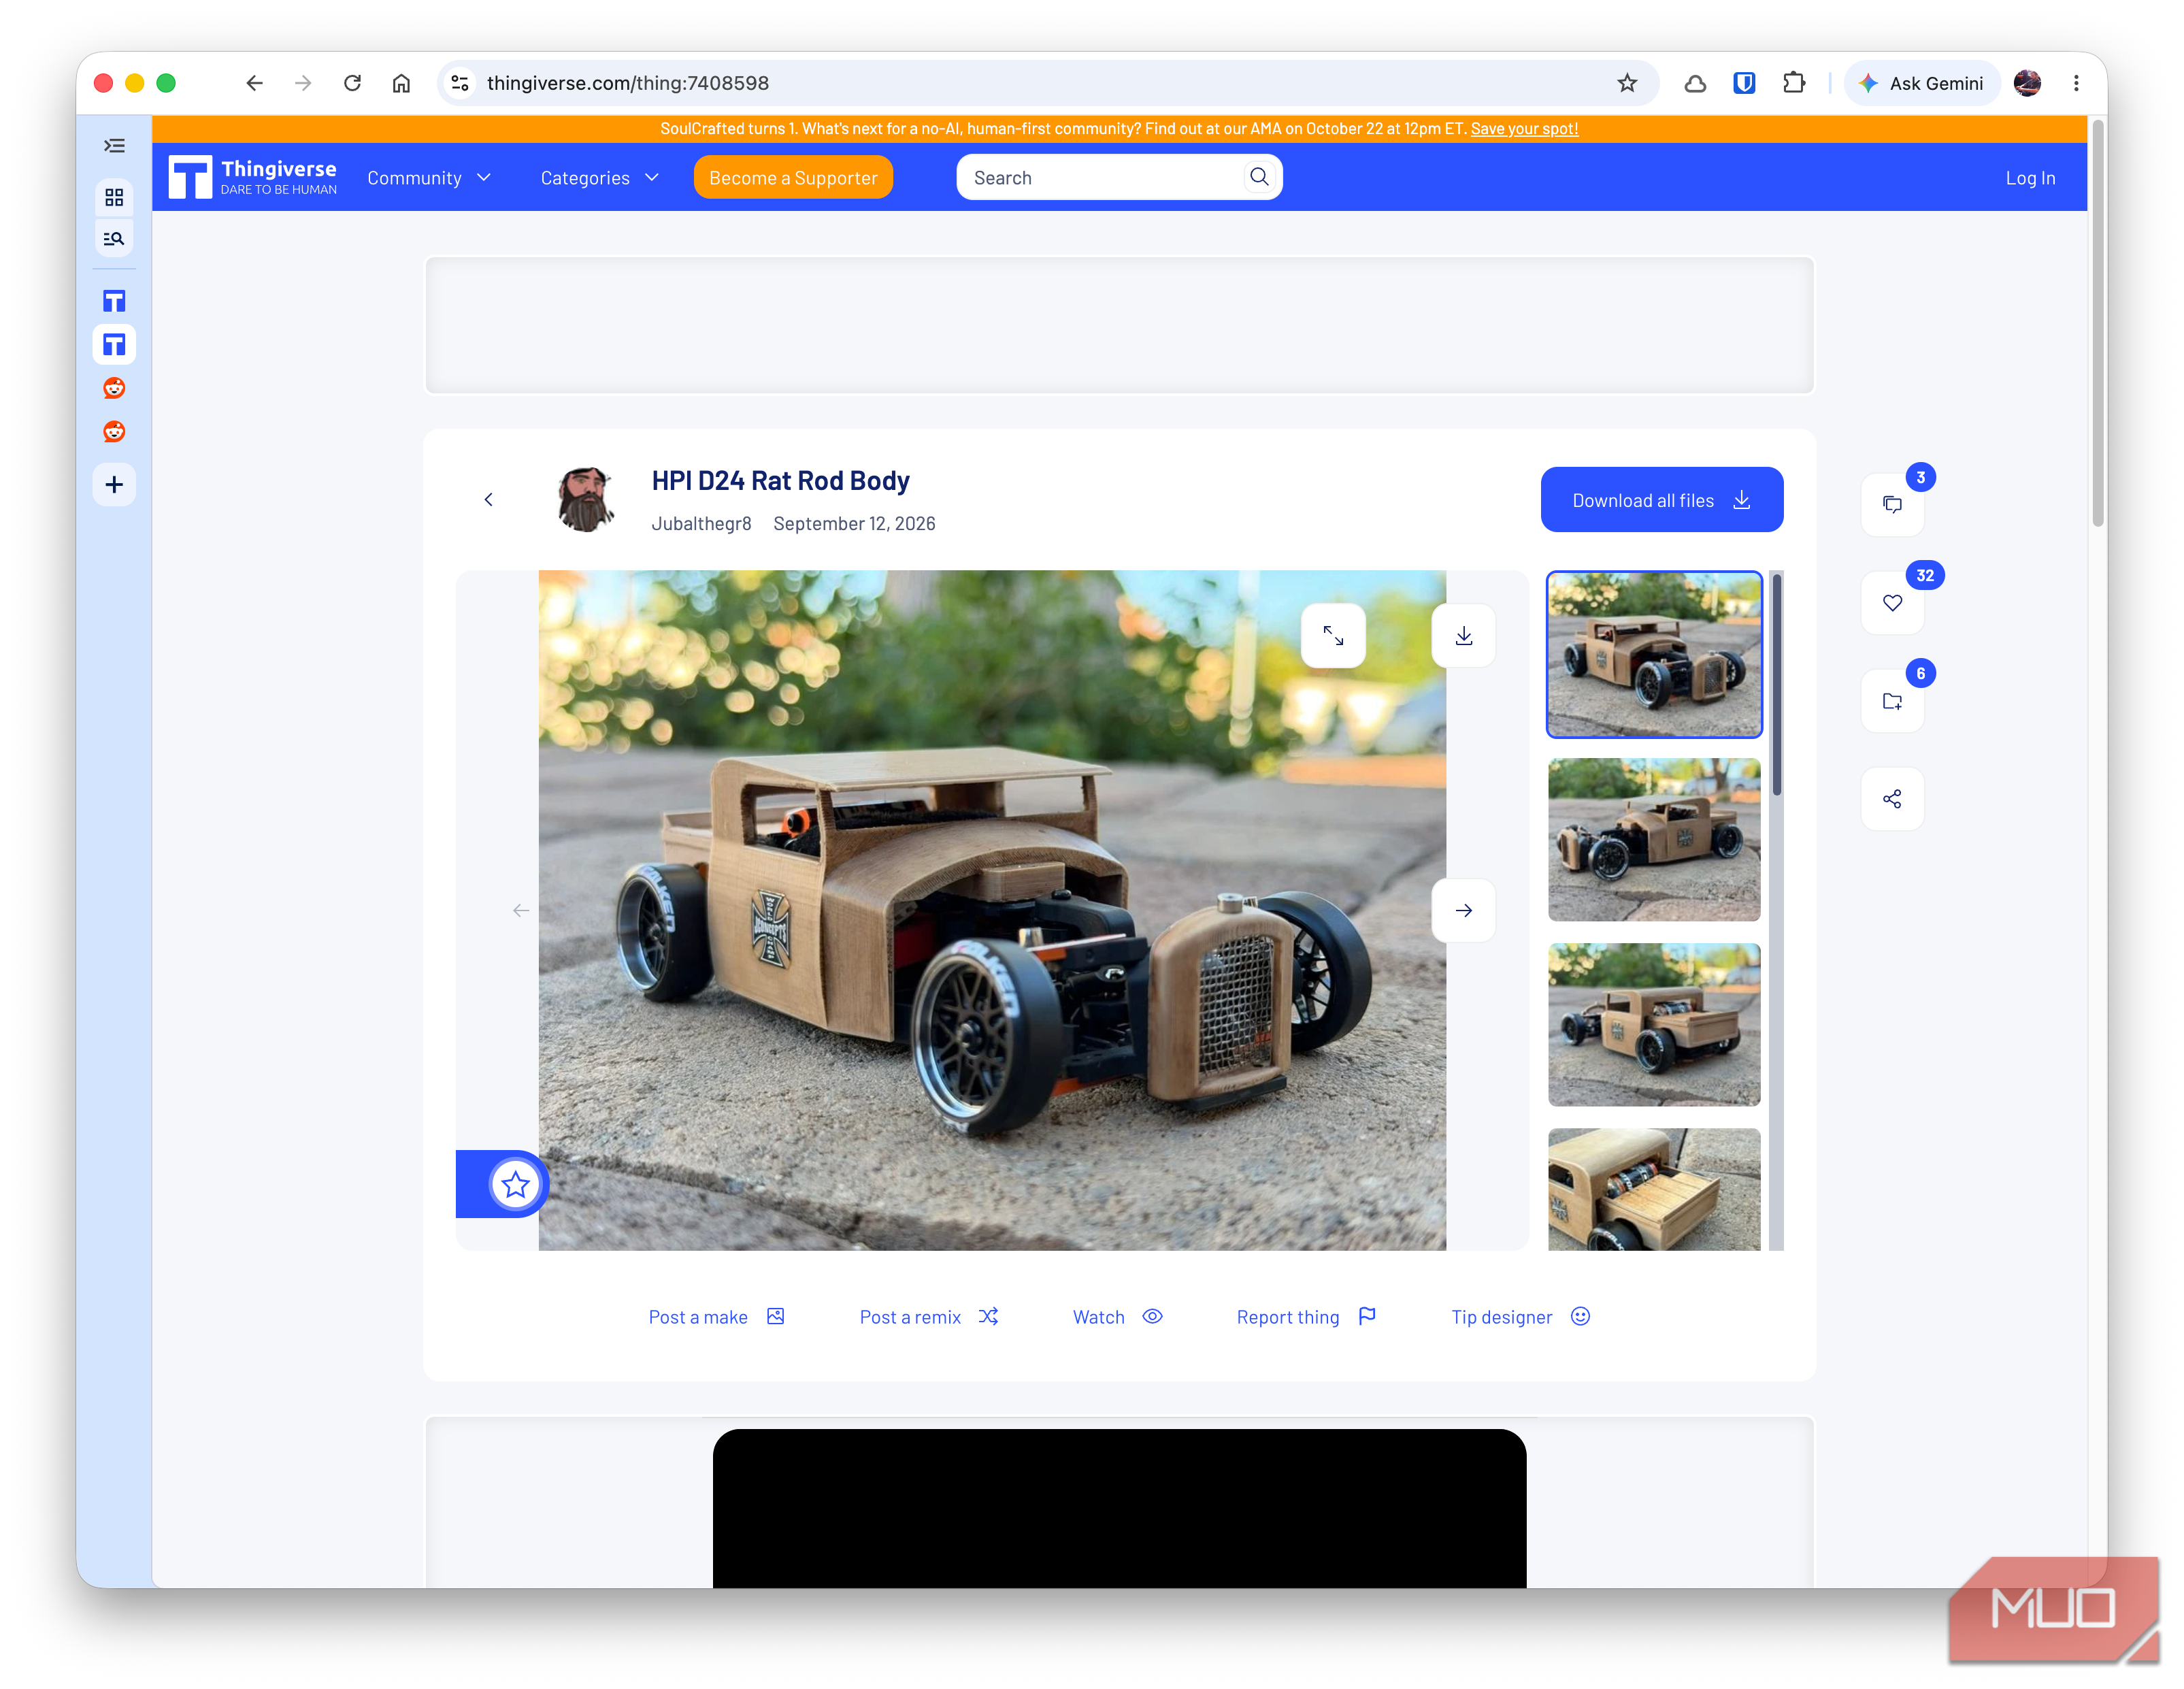
Task: Click the featured star badge
Action: 516,1185
